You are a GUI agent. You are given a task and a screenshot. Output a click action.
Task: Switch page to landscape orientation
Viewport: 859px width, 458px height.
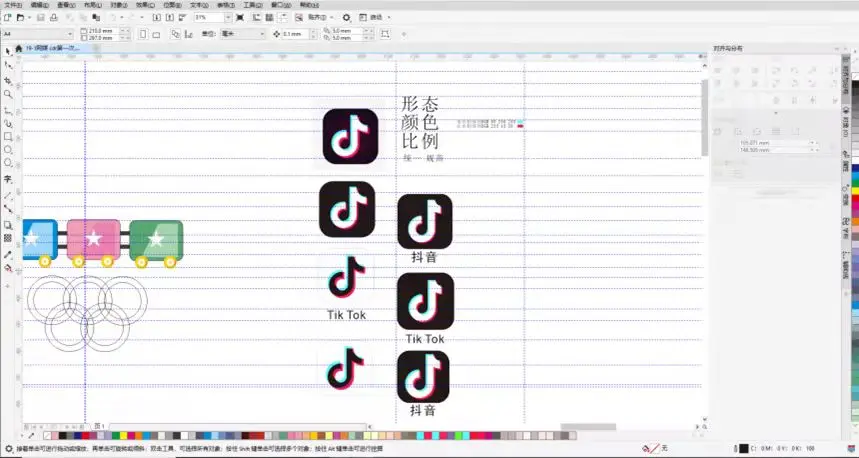[156, 34]
